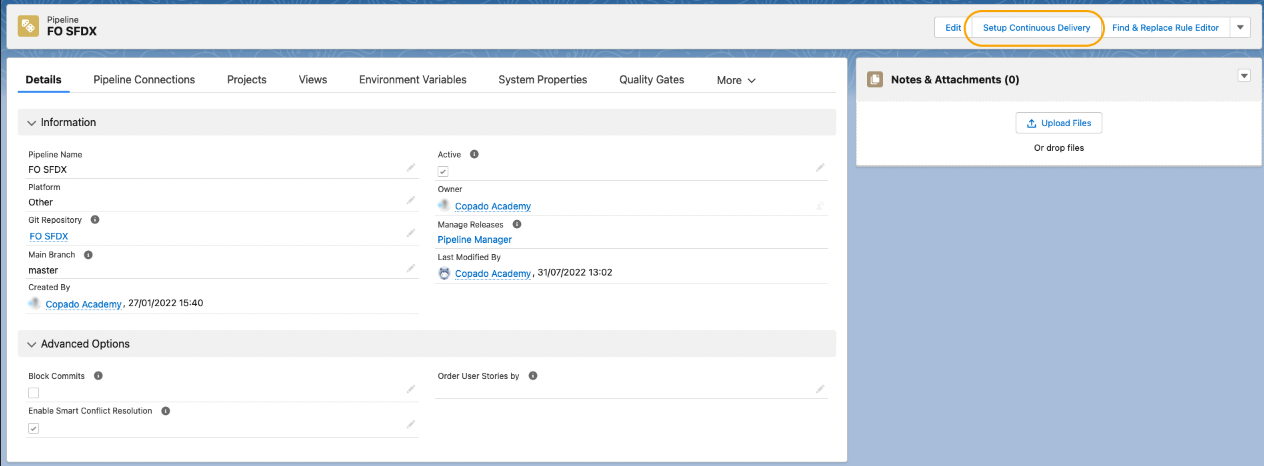Image resolution: width=1264 pixels, height=466 pixels.
Task: Collapse the Advanced Options section
Action: (32, 344)
